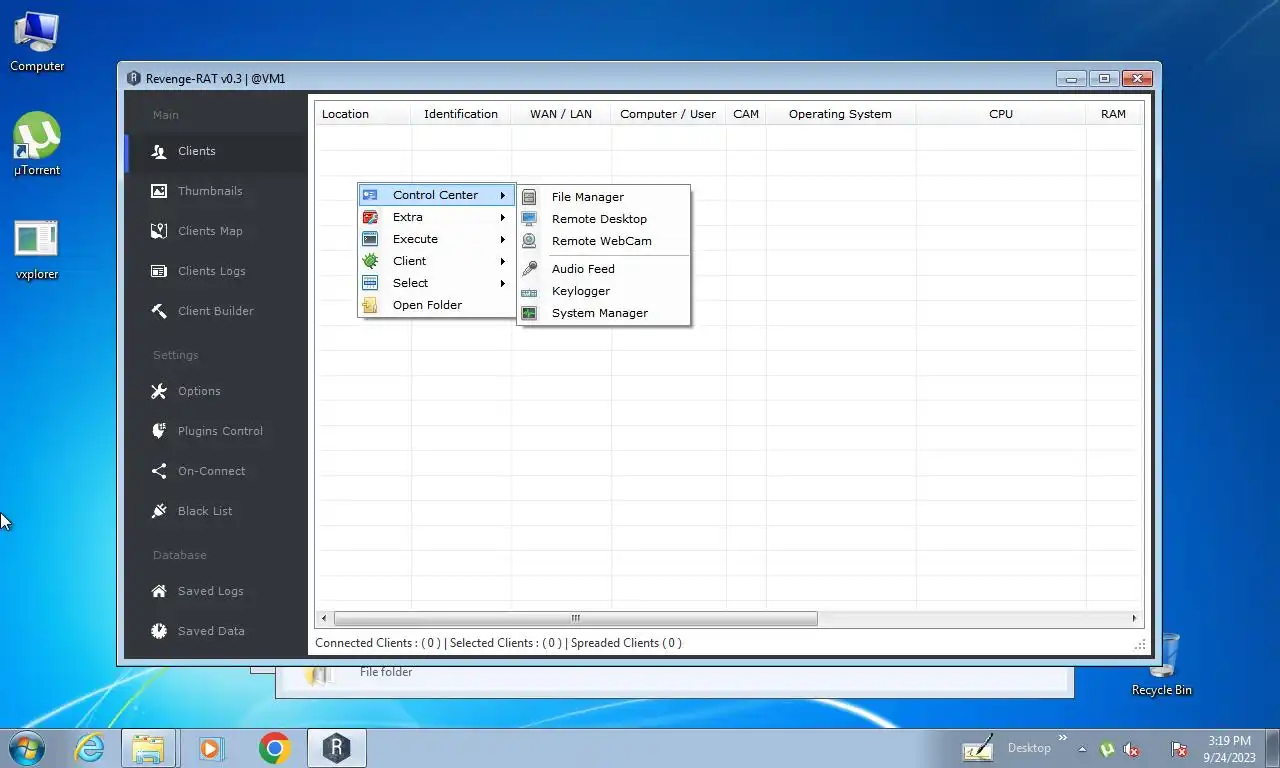The width and height of the screenshot is (1280, 768).
Task: Click the CAM column header
Action: [x=746, y=114]
